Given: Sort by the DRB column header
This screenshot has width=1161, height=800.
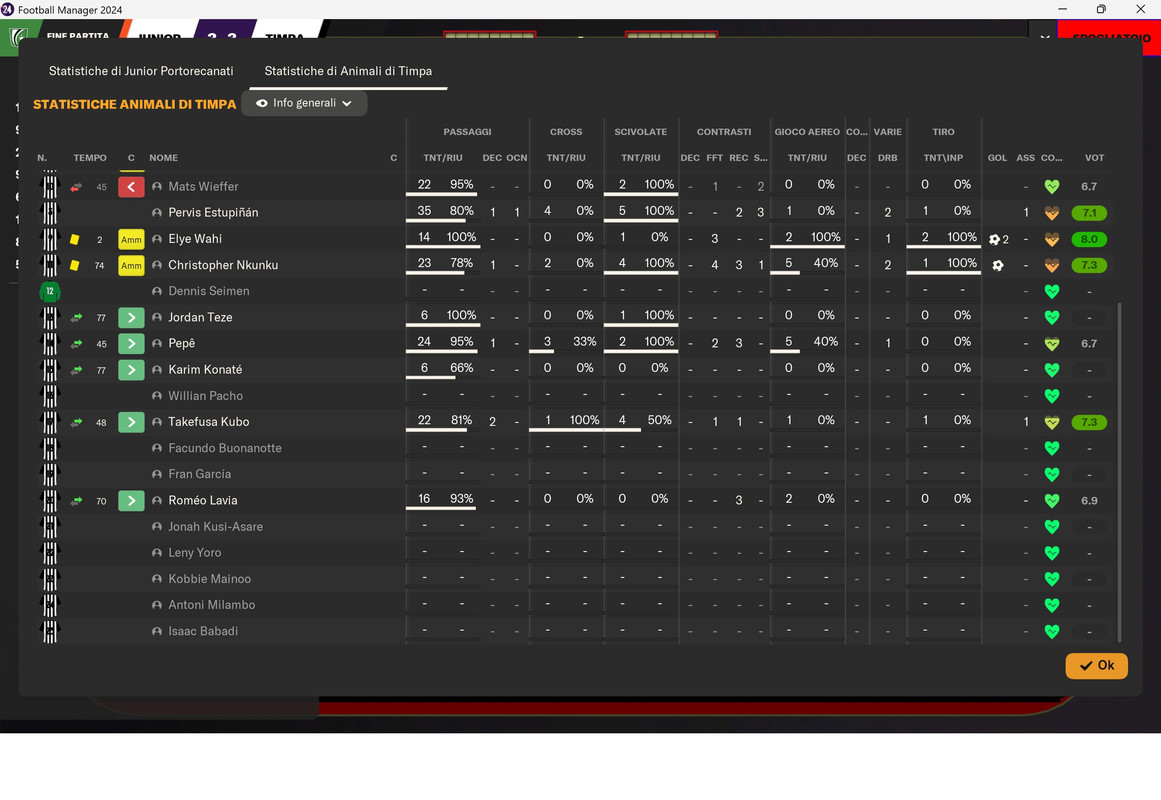Looking at the screenshot, I should [x=887, y=158].
